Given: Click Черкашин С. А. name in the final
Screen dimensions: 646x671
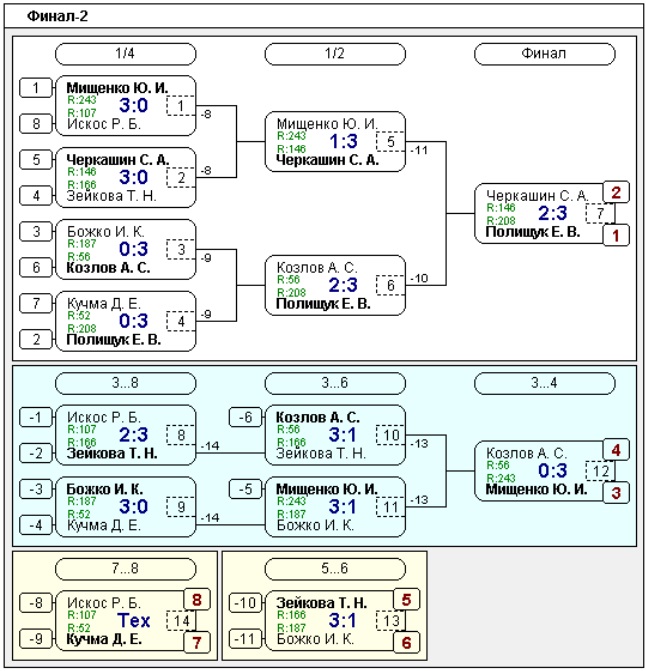Looking at the screenshot, I should 537,196.
